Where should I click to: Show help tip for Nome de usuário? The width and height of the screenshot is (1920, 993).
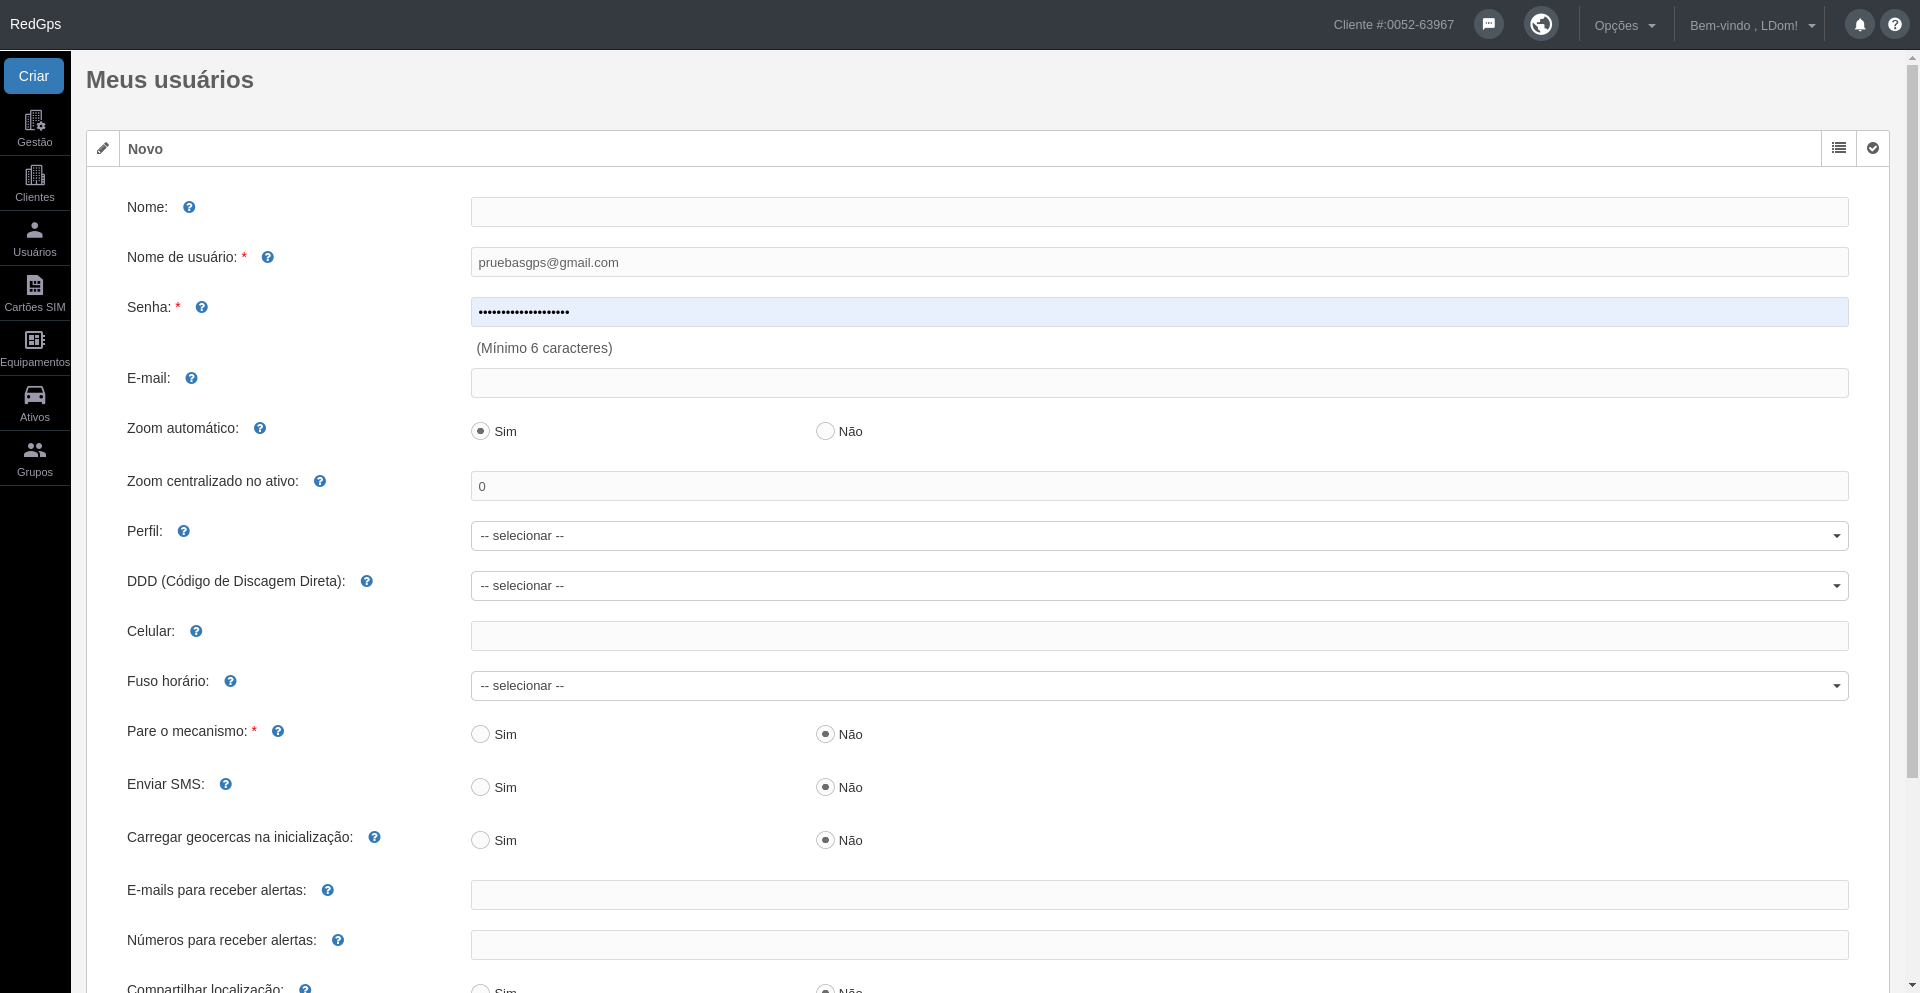268,257
